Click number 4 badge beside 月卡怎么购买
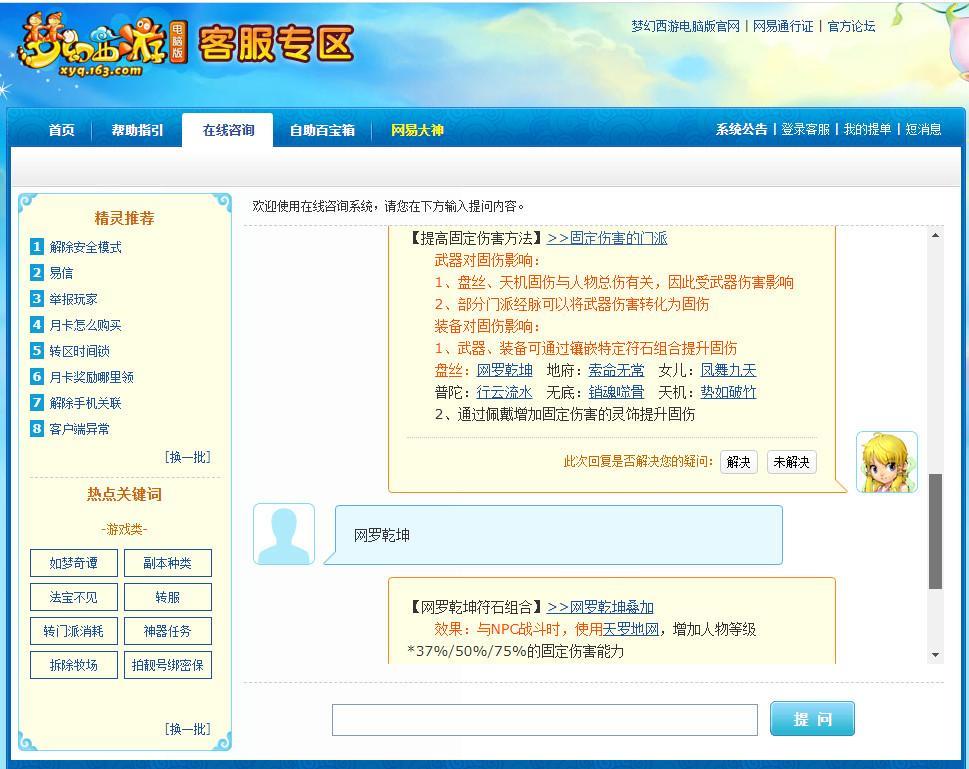969x769 pixels. 37,325
